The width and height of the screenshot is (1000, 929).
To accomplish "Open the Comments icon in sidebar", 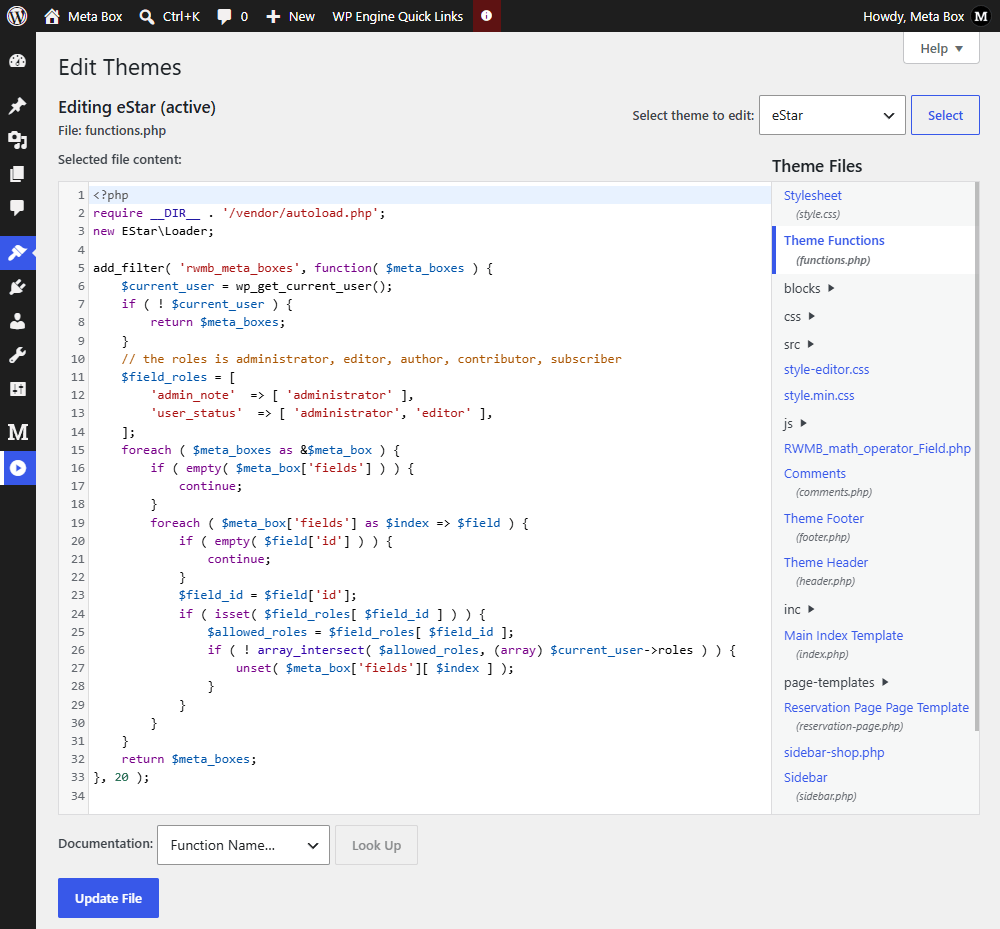I will click(17, 208).
